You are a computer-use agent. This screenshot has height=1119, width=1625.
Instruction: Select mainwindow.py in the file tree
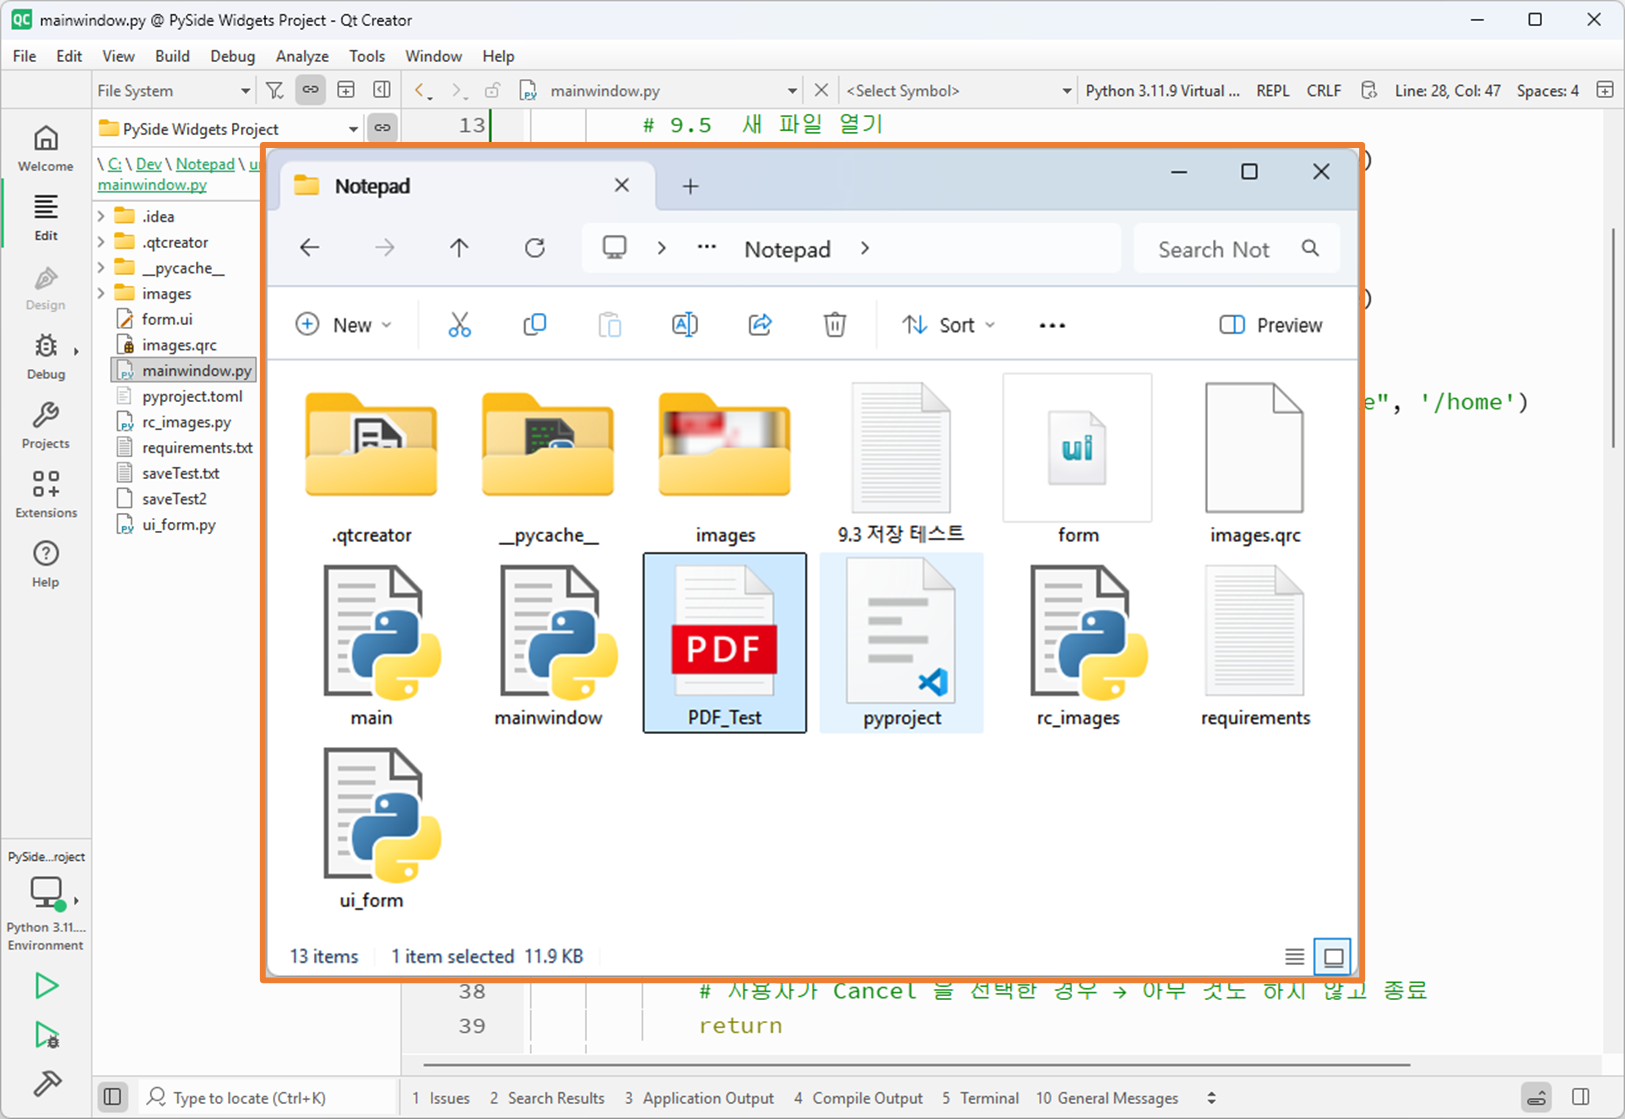[183, 370]
